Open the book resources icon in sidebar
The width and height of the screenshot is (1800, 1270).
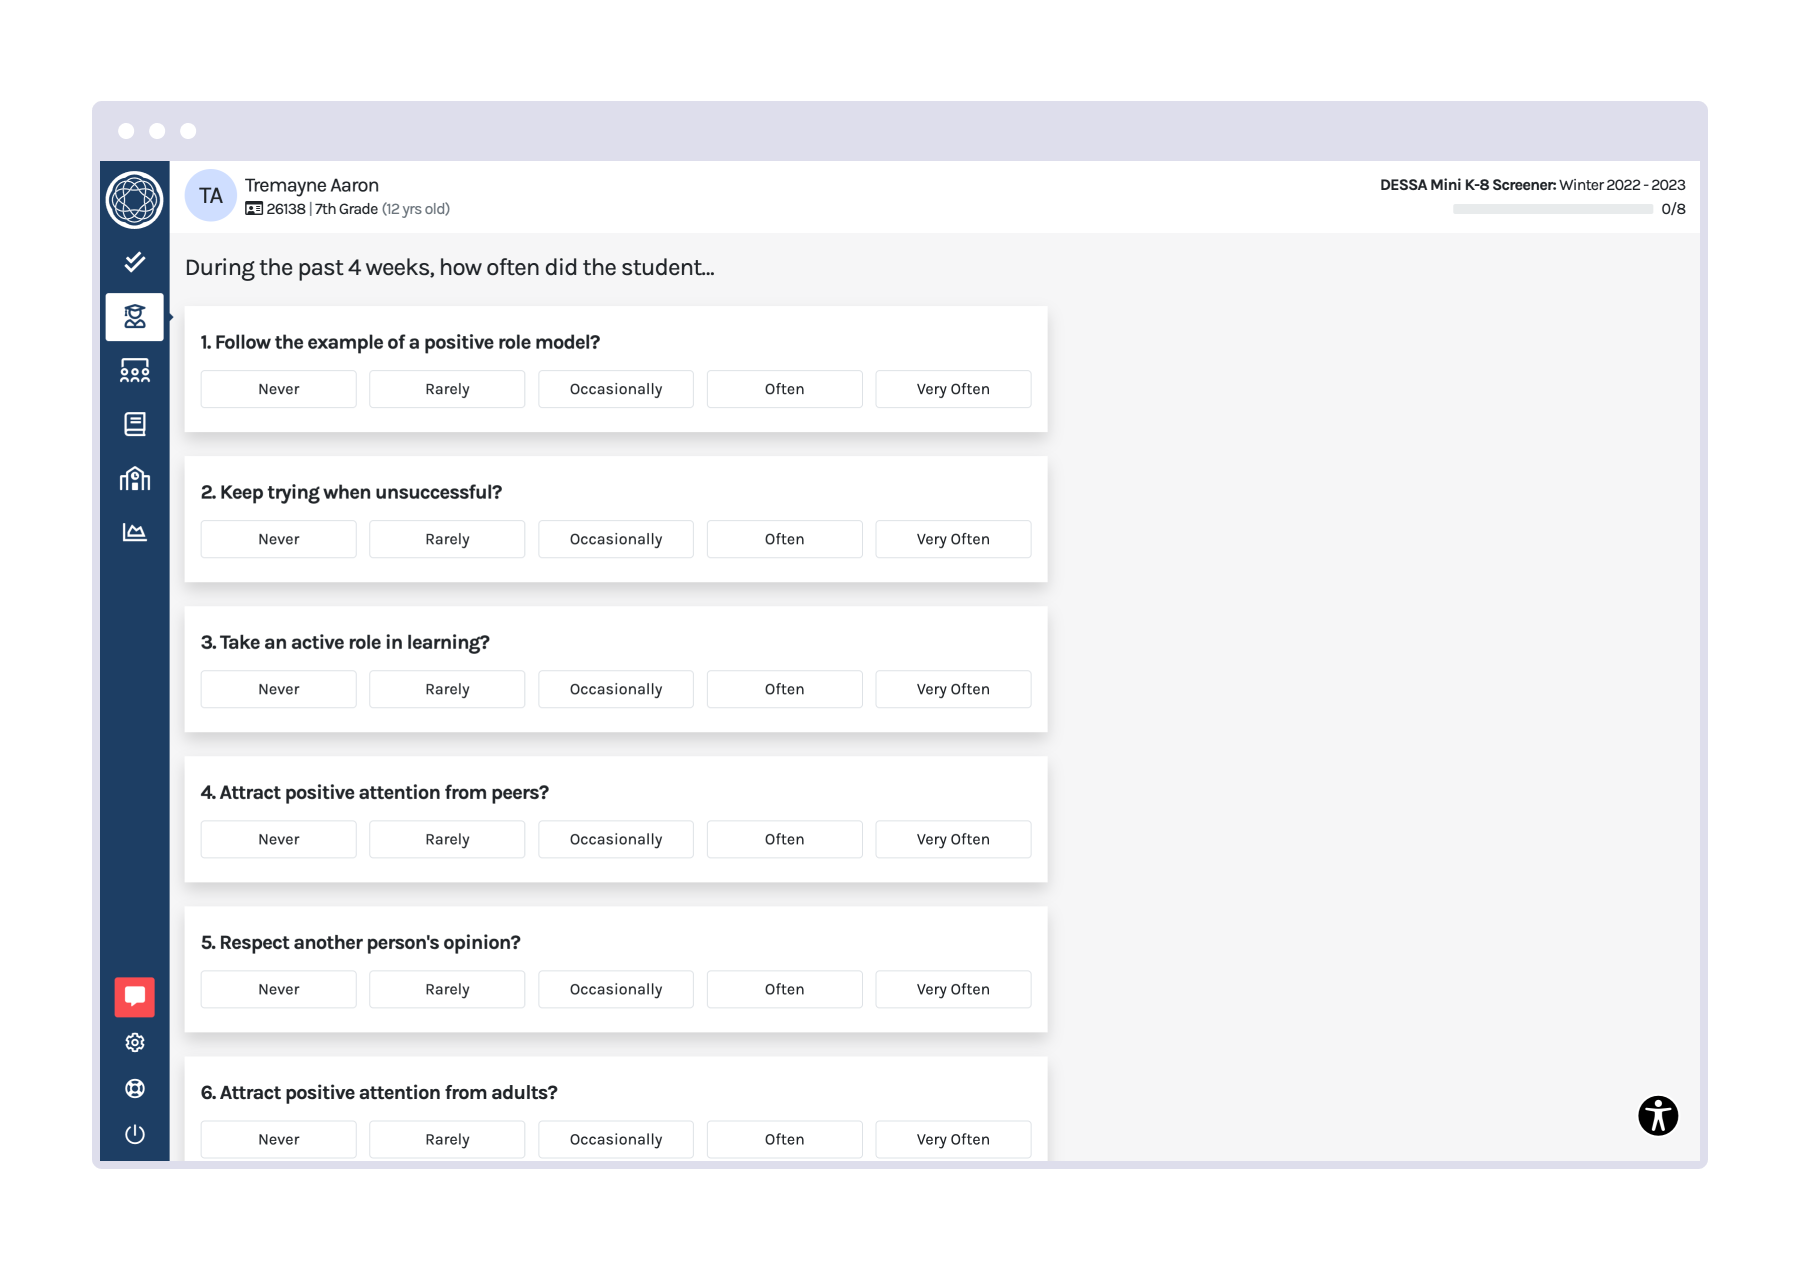(x=134, y=424)
